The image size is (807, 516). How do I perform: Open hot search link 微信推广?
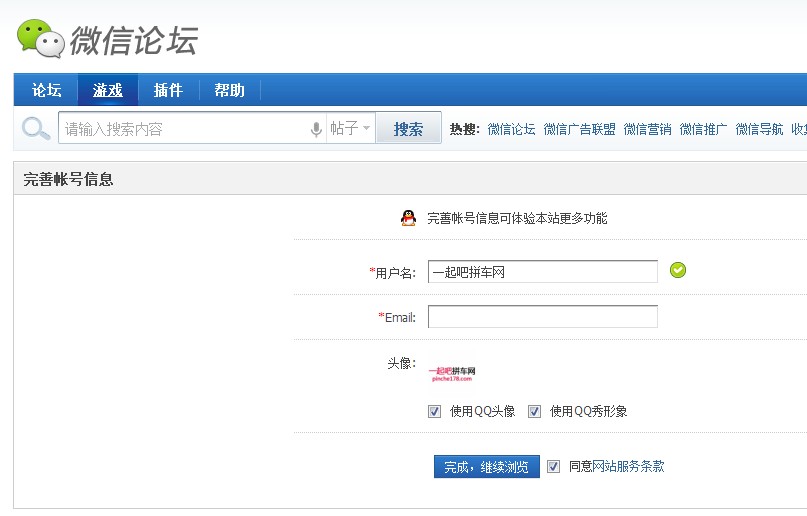703,129
